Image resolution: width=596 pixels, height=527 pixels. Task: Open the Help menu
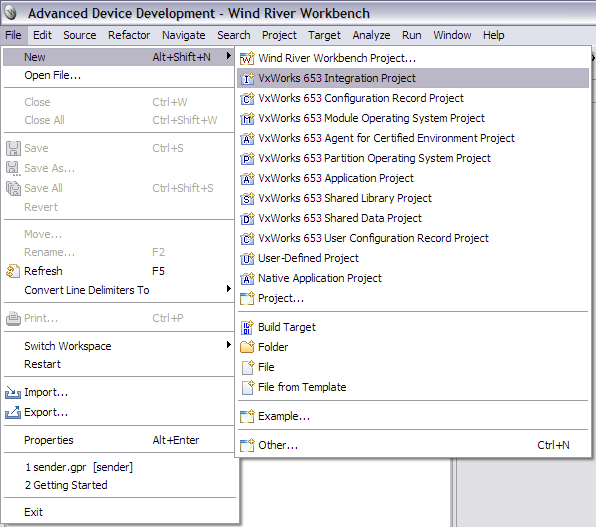point(494,35)
